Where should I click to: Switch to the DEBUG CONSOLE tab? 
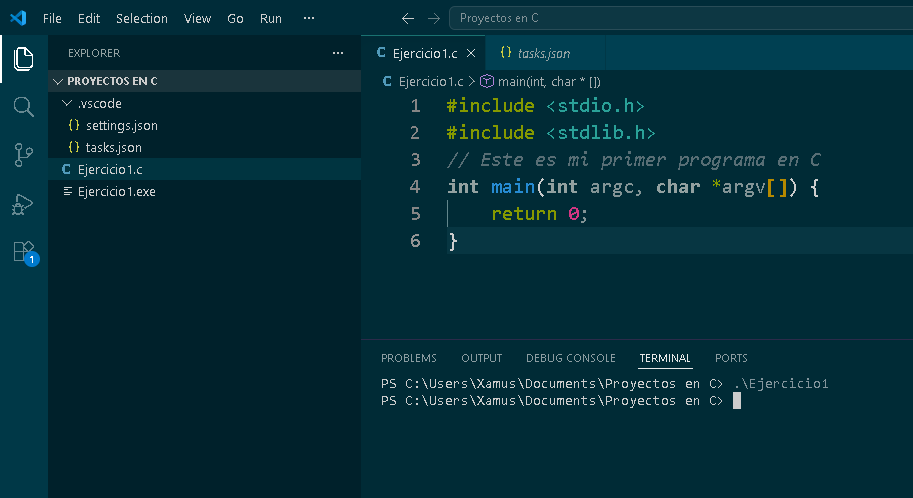coord(571,358)
